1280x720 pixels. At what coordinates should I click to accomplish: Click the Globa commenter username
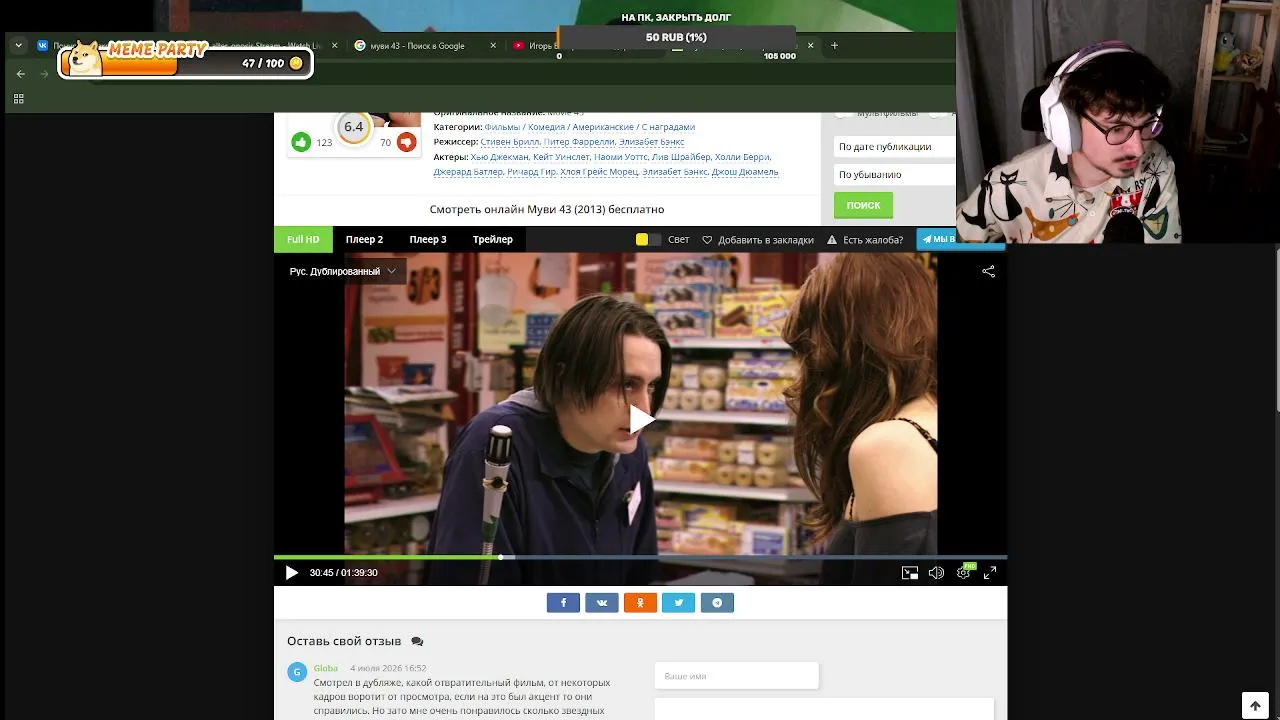(326, 668)
